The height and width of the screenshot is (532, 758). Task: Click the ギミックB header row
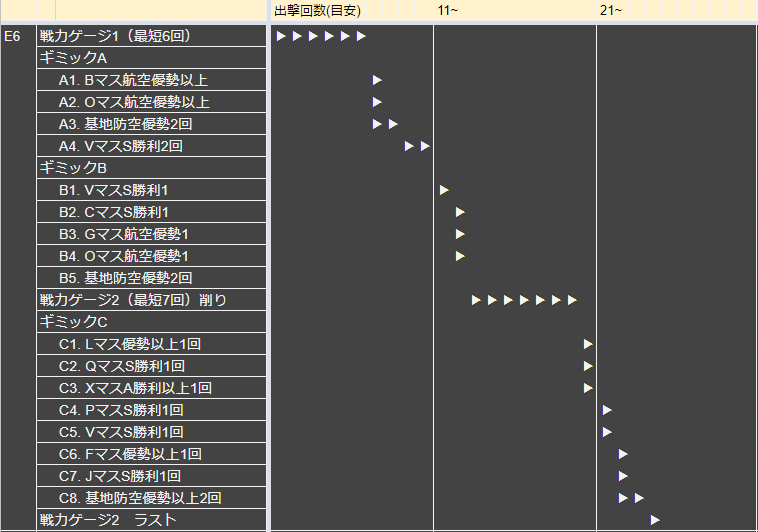(x=151, y=168)
